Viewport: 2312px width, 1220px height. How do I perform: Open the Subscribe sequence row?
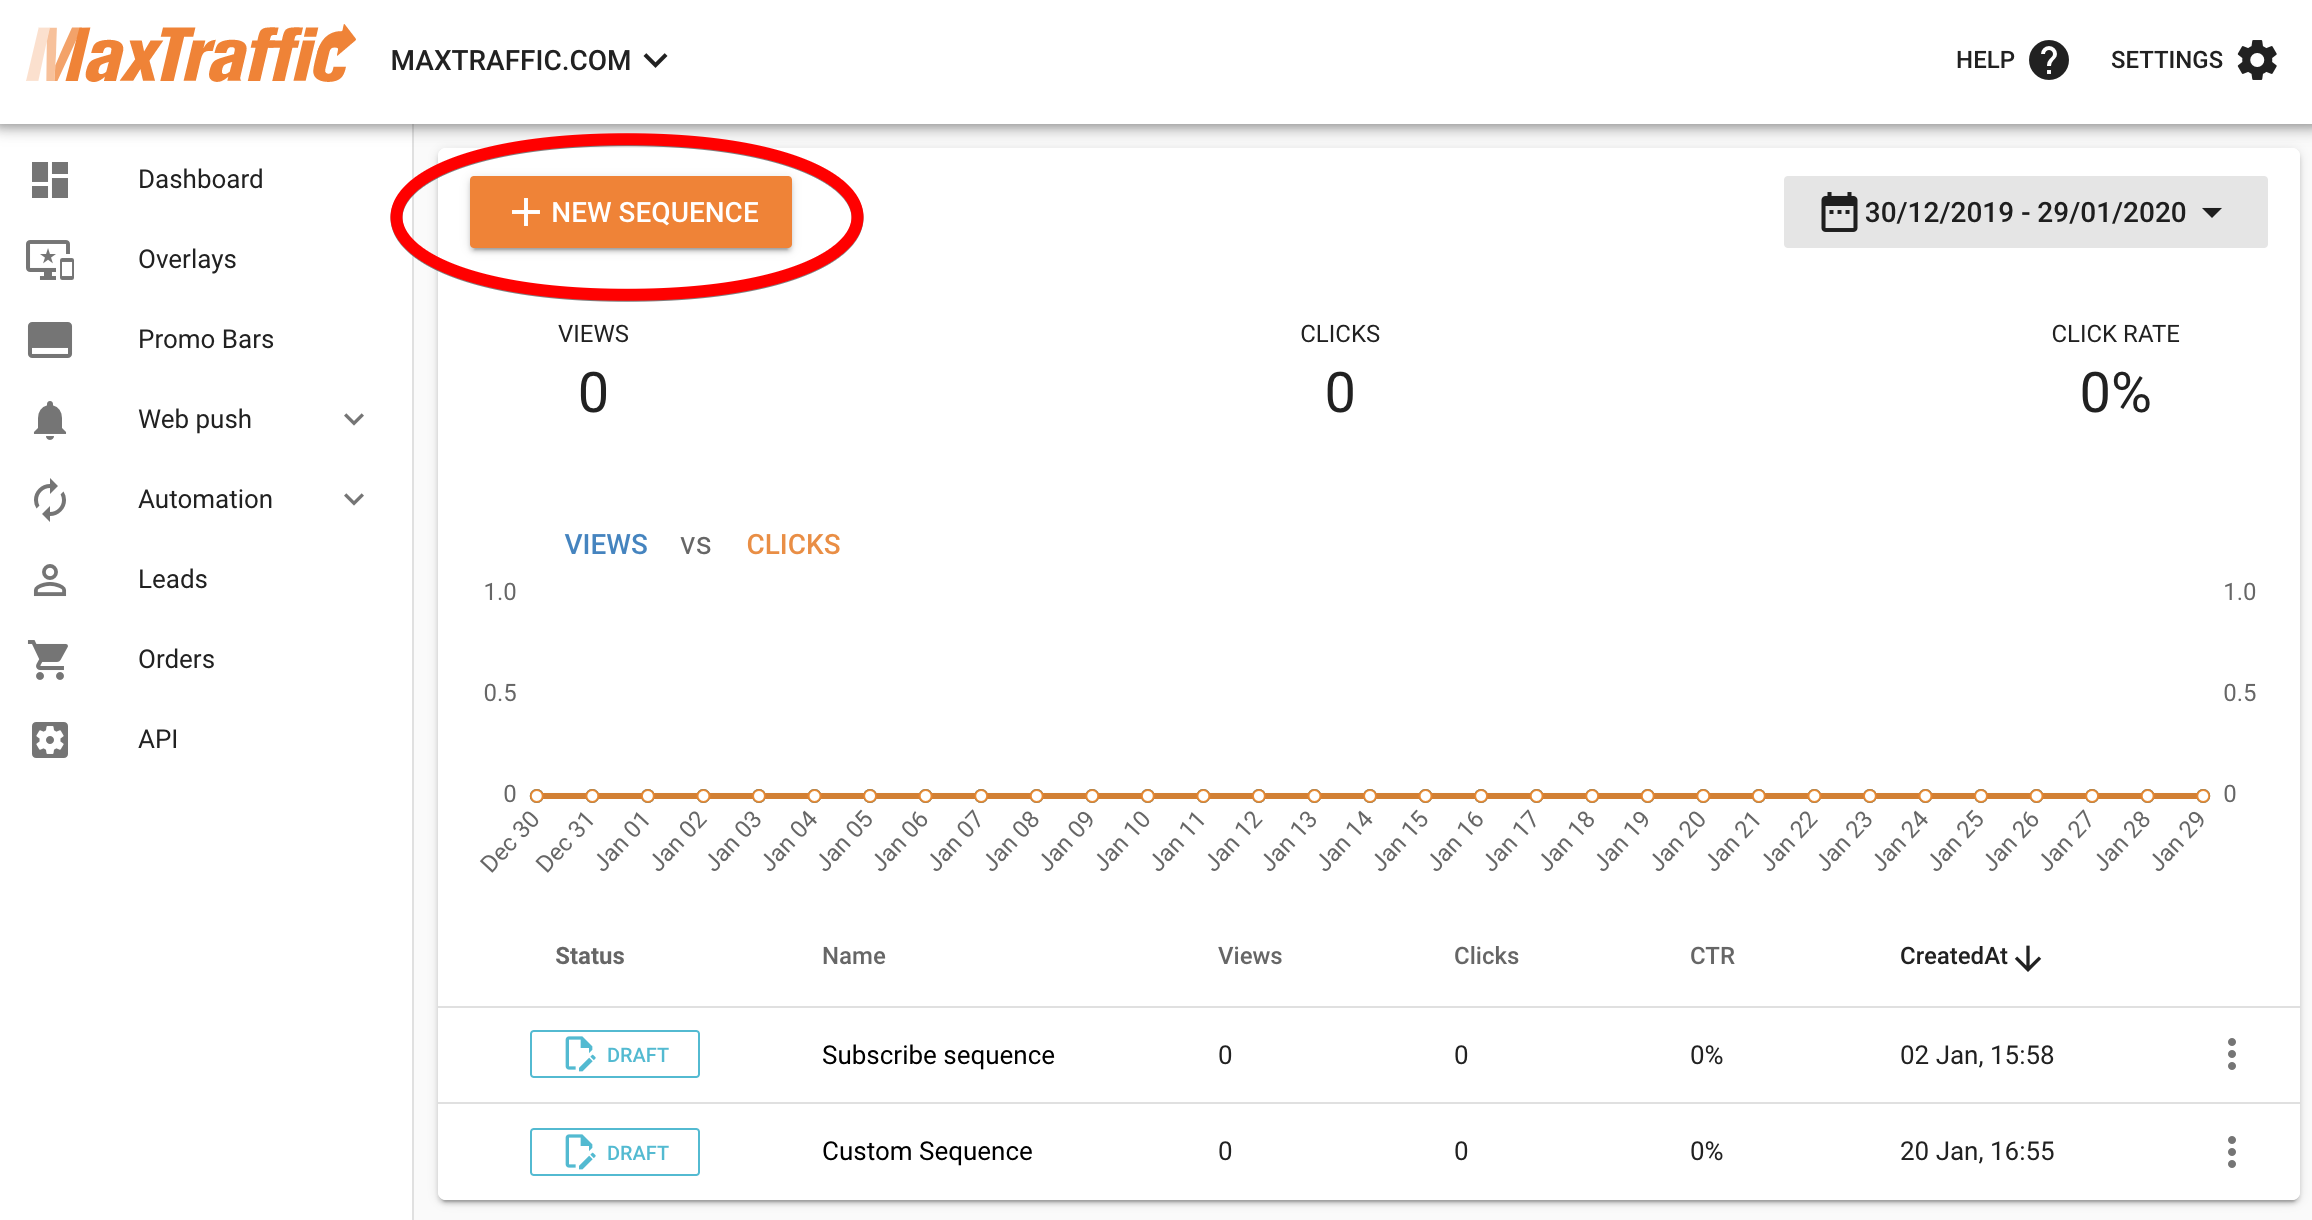pos(937,1055)
